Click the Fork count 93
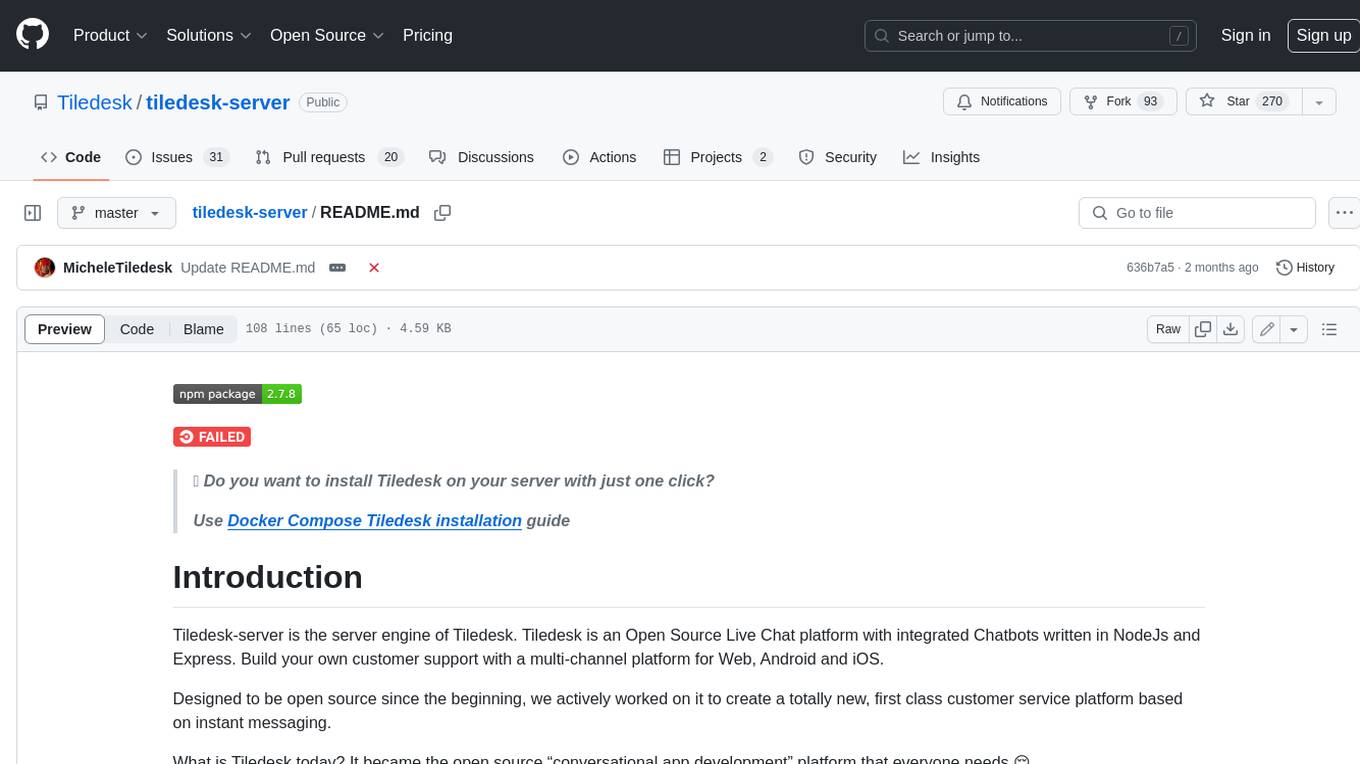Viewport: 1360px width, 764px height. coord(1150,102)
